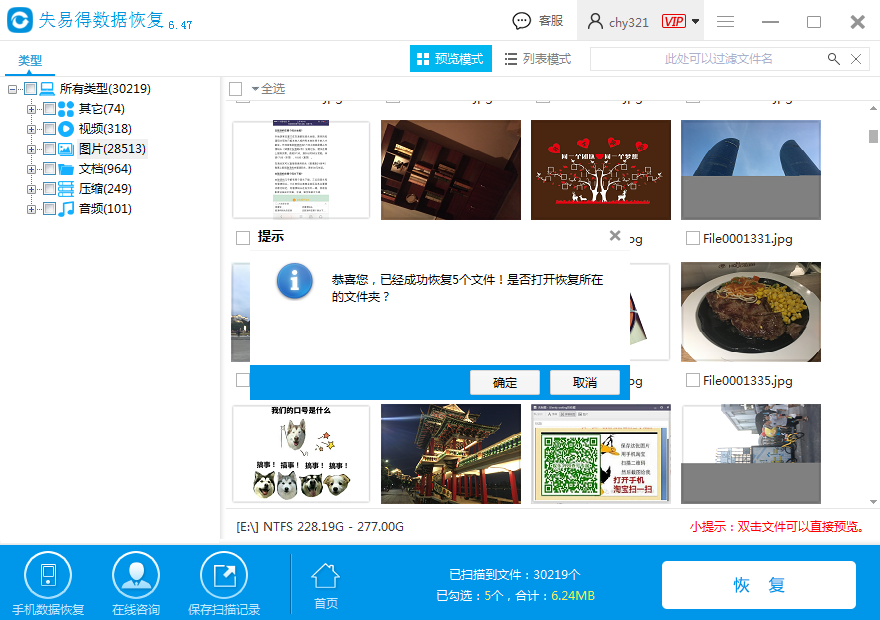Image resolution: width=880 pixels, height=620 pixels.
Task: Expand the 图片 tree node
Action: [x=31, y=149]
